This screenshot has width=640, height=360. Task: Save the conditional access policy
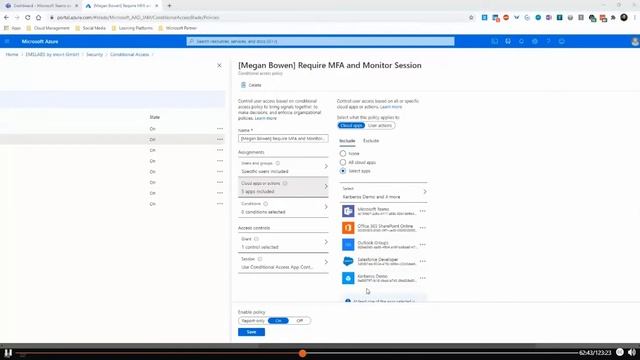click(251, 332)
